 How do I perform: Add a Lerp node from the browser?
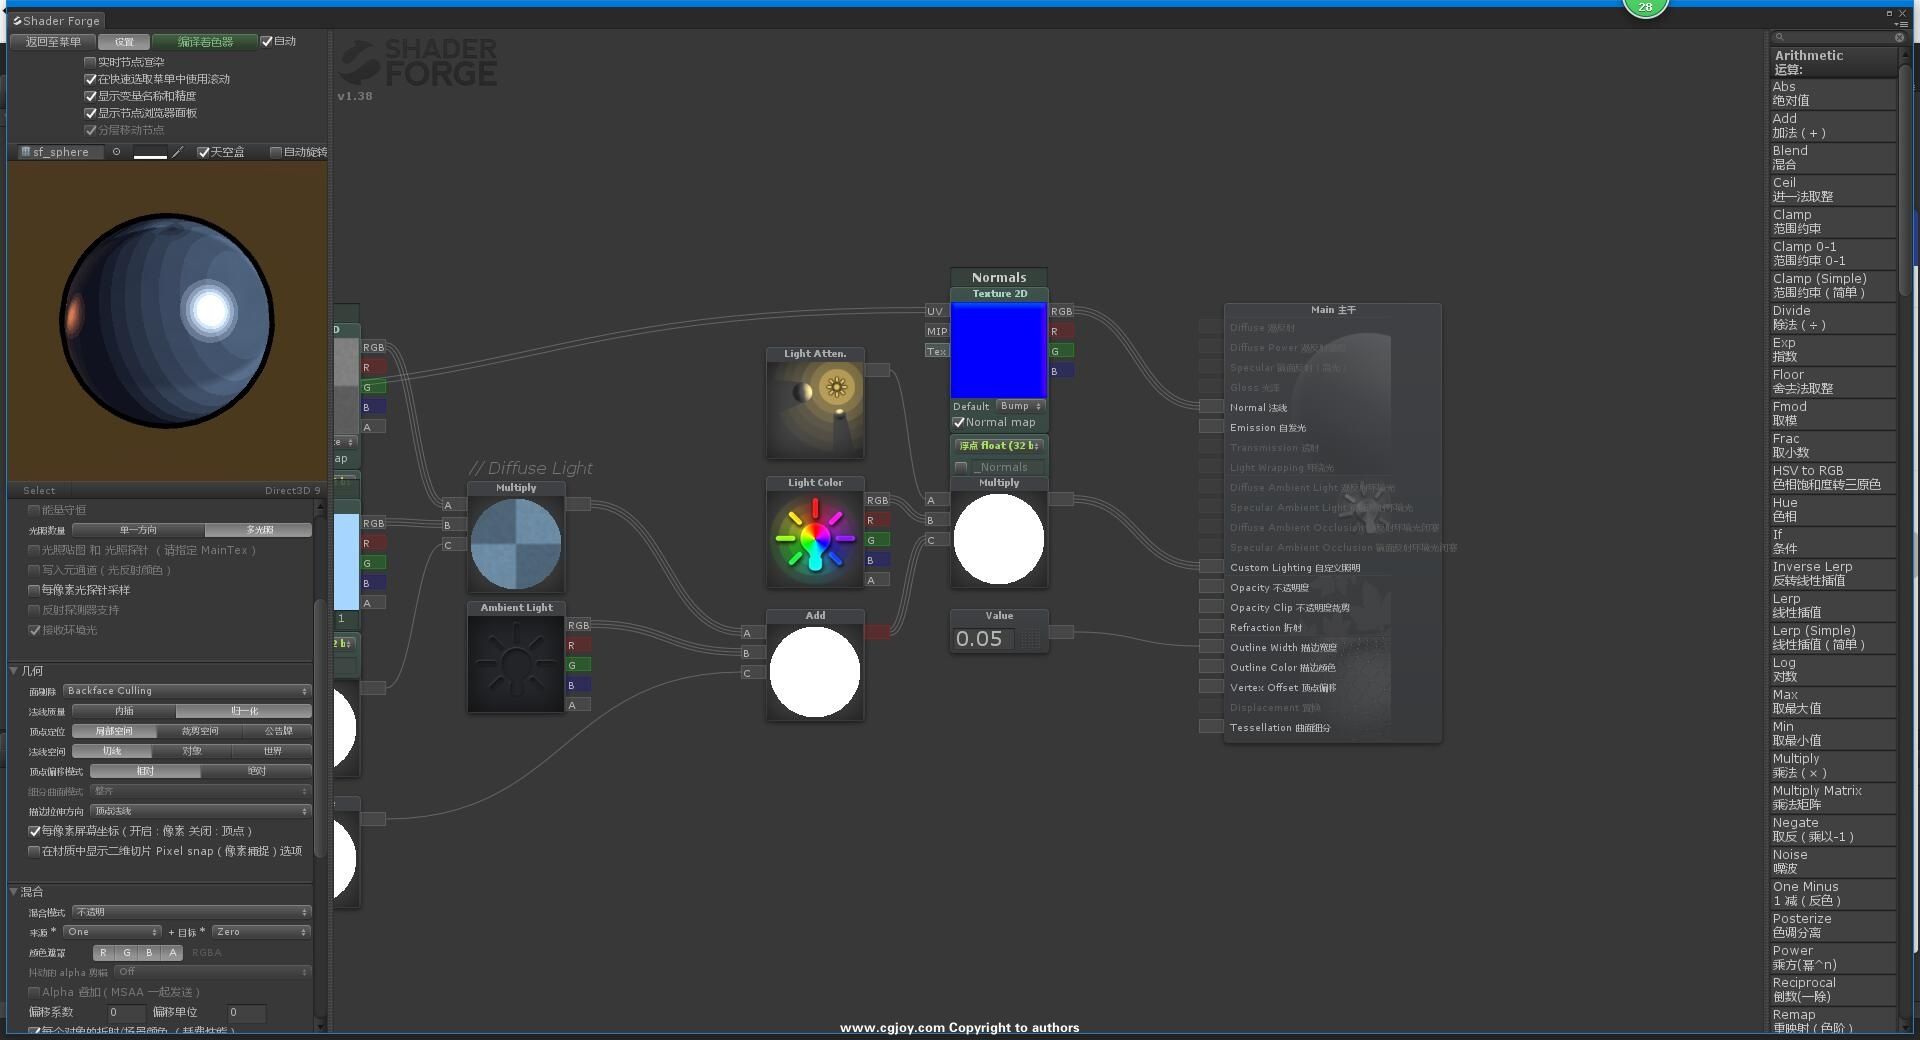tap(1832, 606)
